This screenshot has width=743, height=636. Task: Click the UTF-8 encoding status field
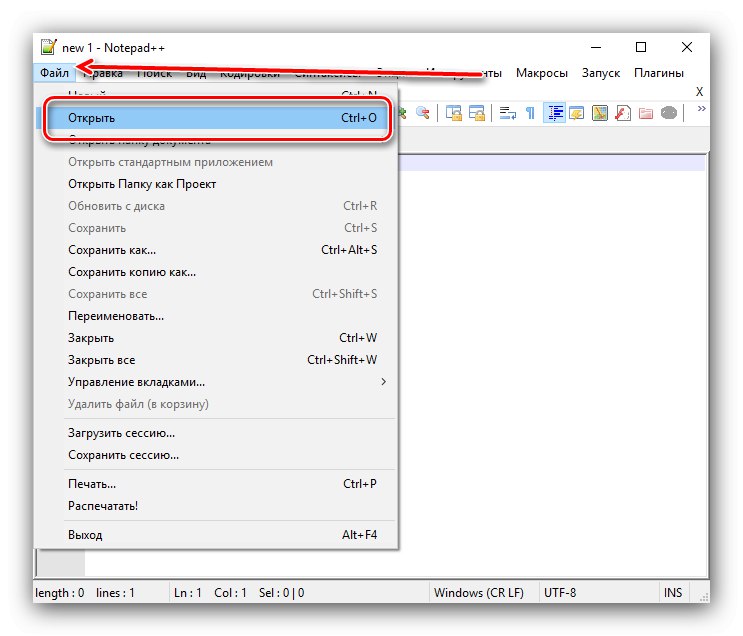point(599,592)
